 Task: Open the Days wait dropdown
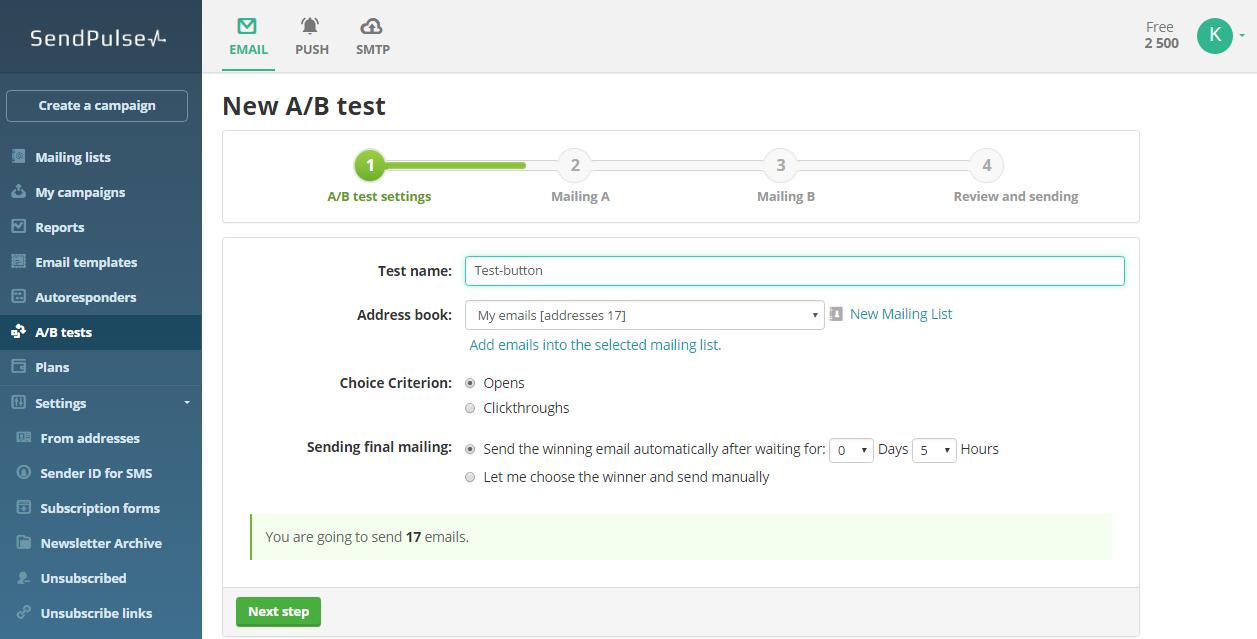point(851,450)
